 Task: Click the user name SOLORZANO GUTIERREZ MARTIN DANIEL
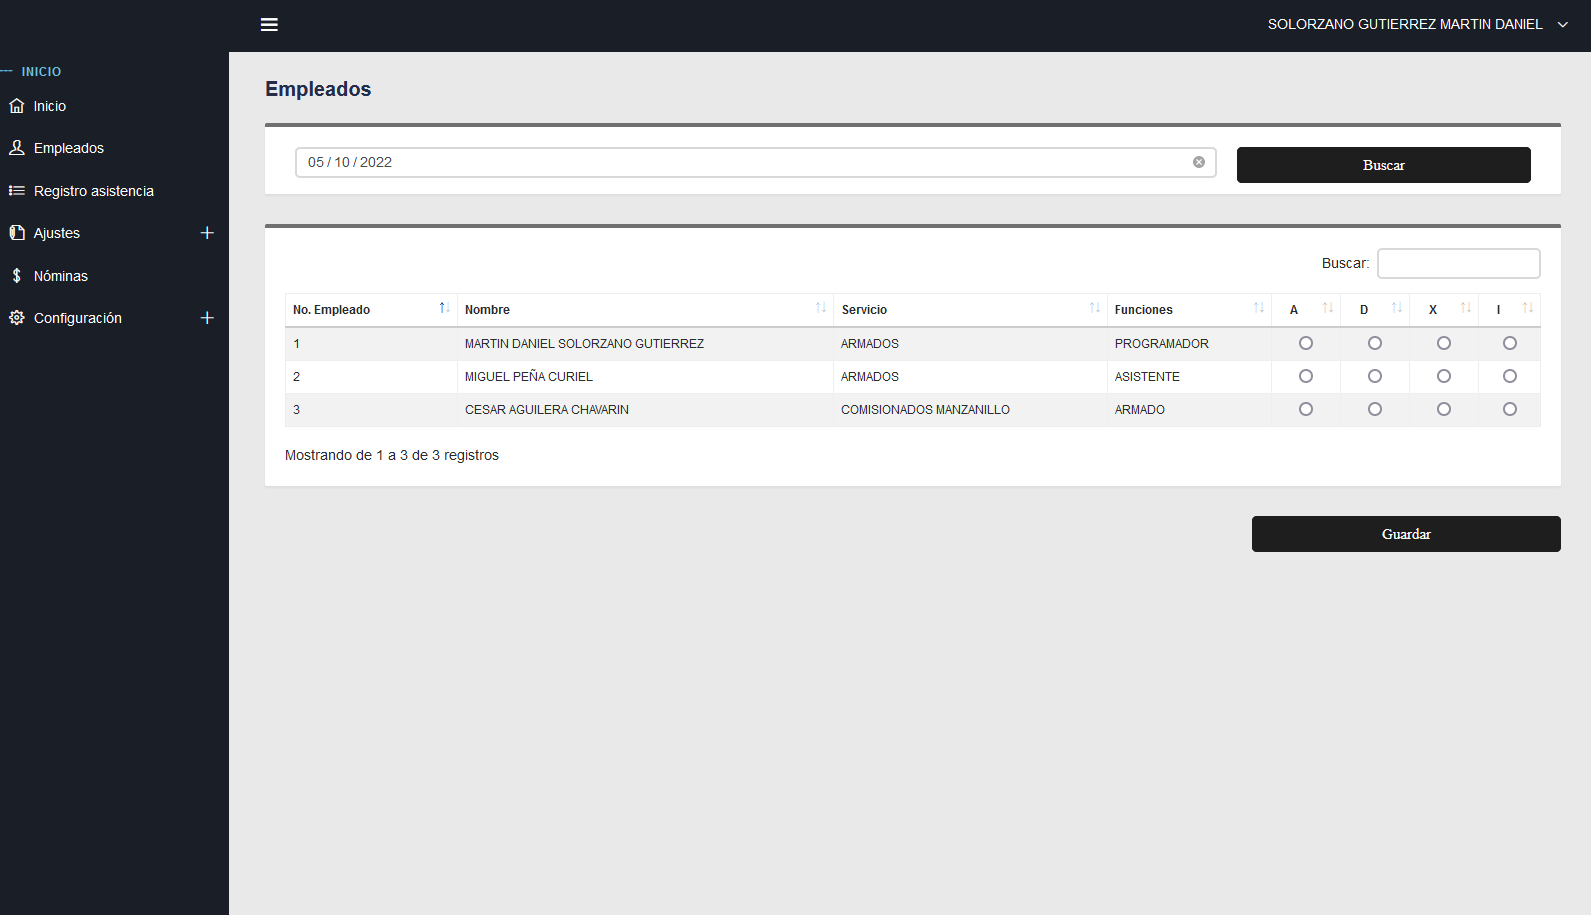(1405, 24)
